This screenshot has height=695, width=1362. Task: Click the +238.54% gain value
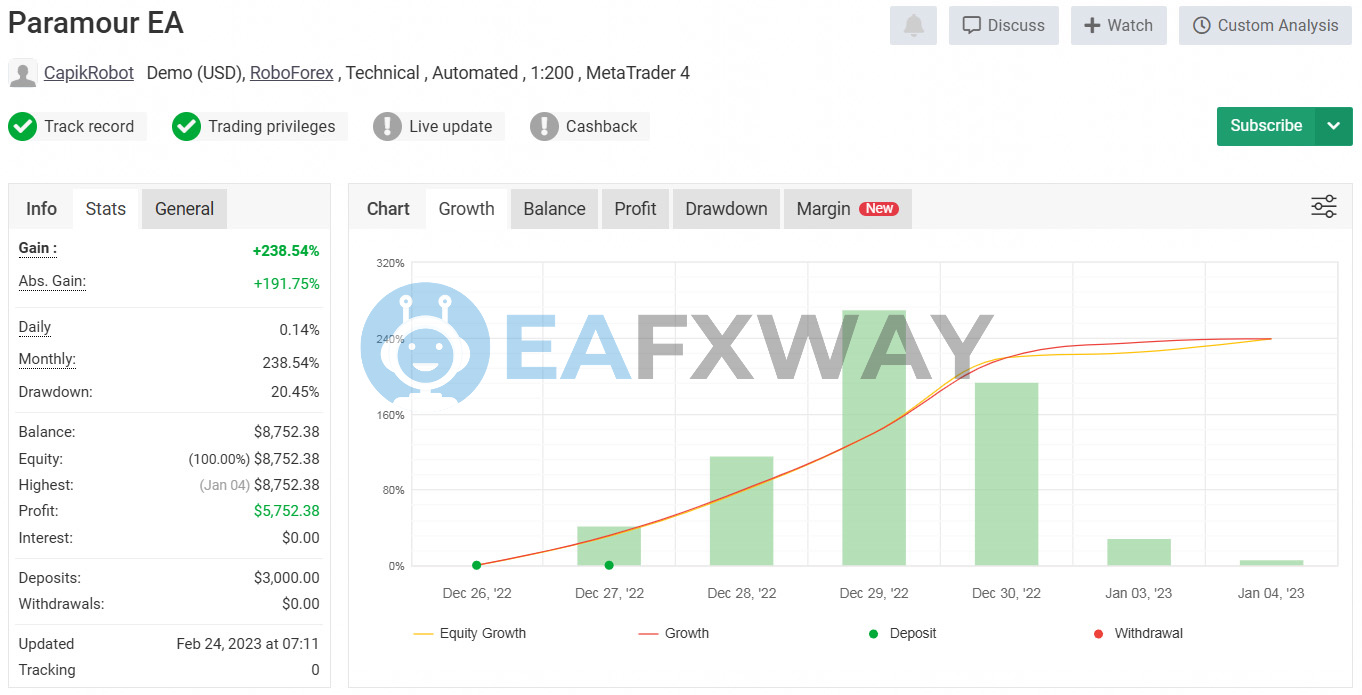coord(286,251)
